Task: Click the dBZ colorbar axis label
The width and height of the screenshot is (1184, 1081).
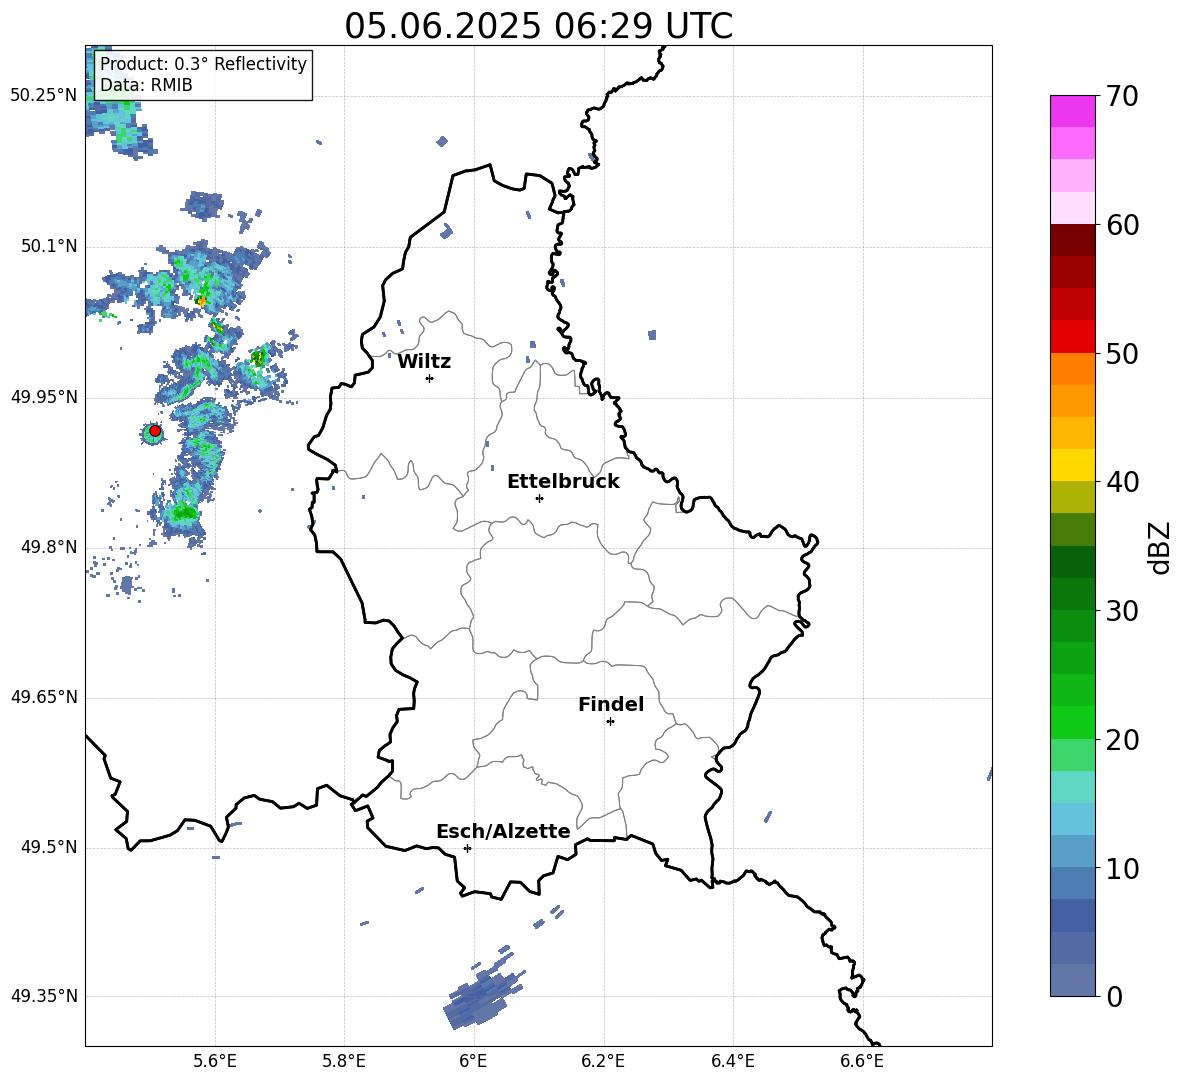Action: pyautogui.click(x=1160, y=547)
